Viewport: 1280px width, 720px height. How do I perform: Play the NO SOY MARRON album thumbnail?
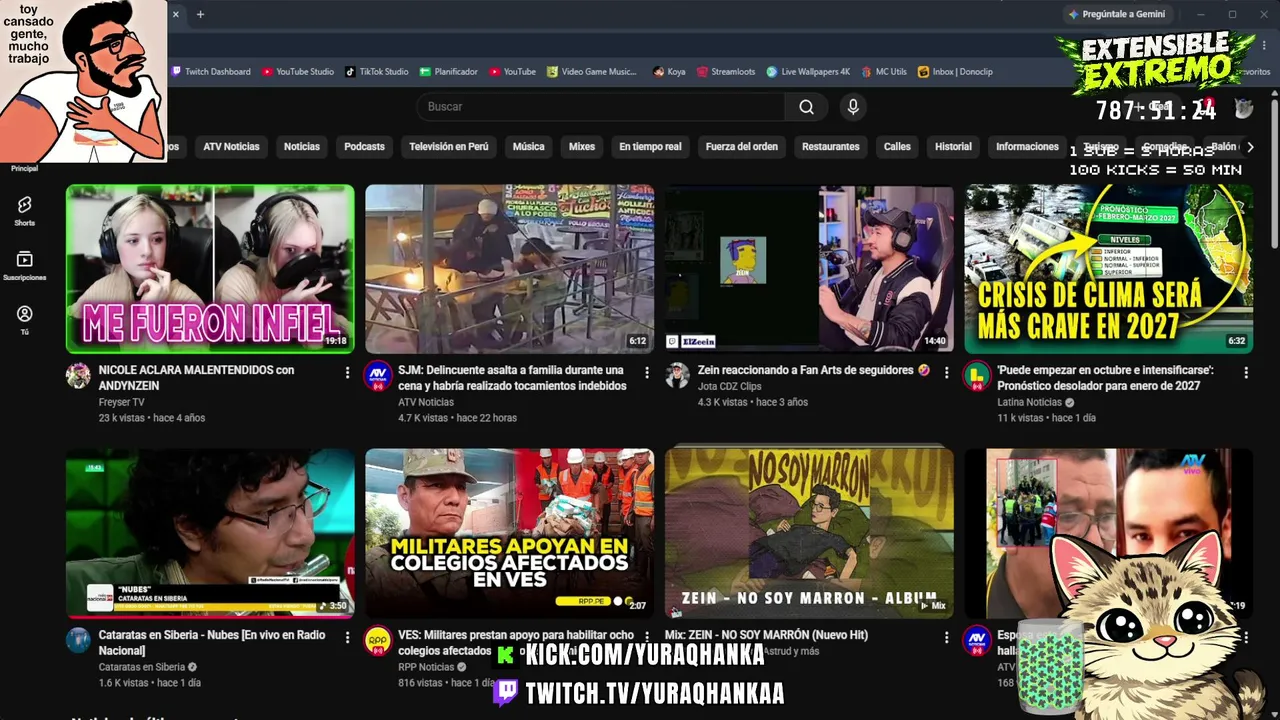pyautogui.click(x=810, y=533)
